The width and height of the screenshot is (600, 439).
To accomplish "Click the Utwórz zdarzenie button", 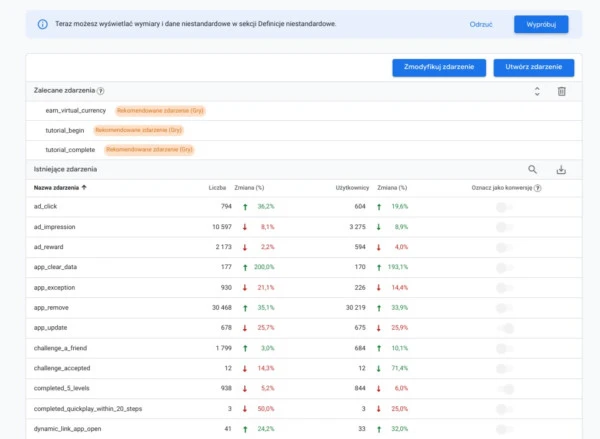I will (533, 67).
